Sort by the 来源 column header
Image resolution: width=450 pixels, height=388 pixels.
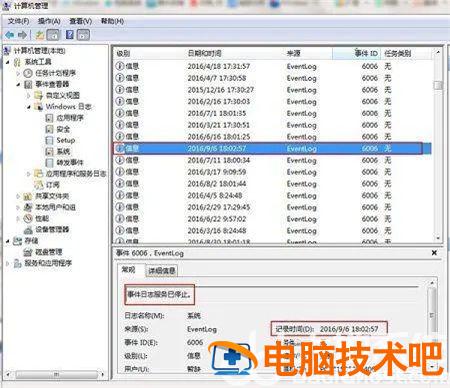pos(294,53)
